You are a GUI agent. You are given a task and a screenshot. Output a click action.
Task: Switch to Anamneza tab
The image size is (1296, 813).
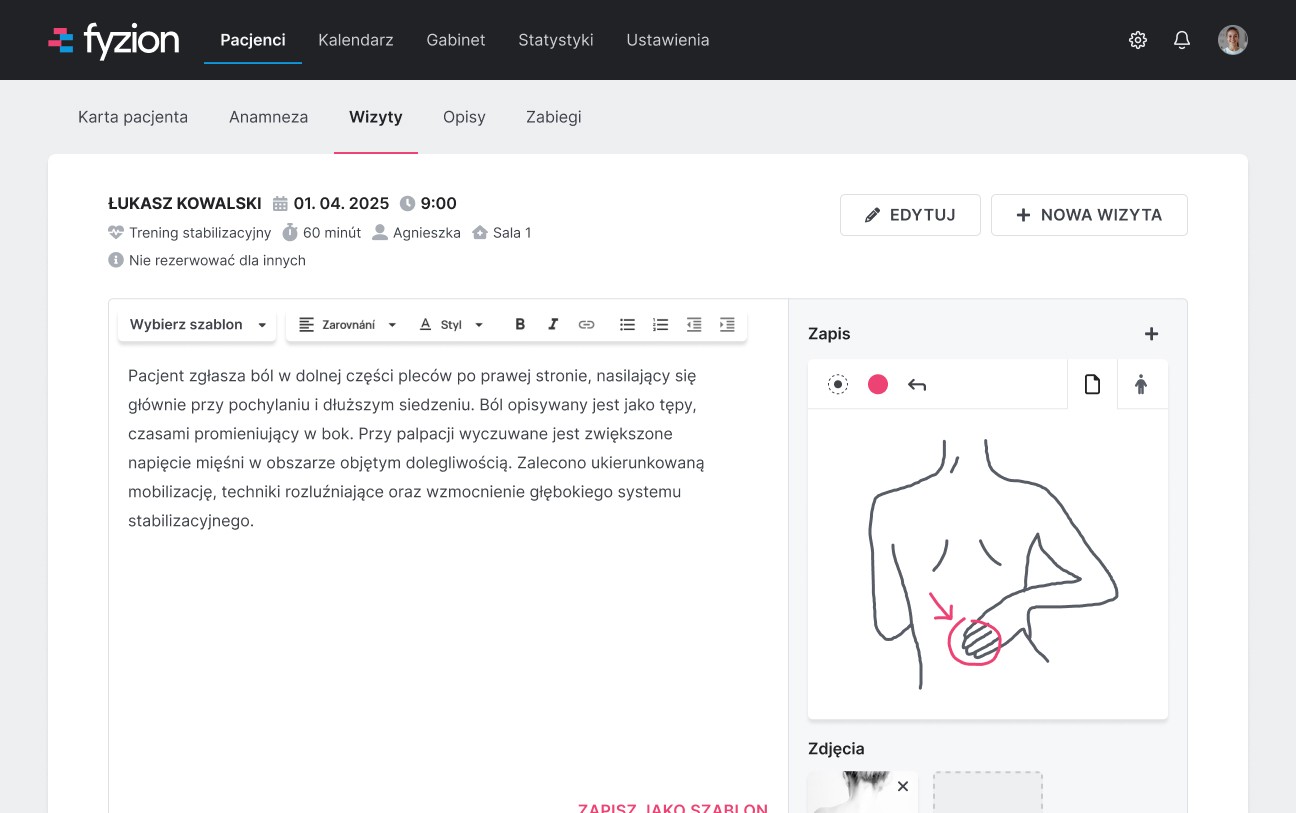pos(268,117)
